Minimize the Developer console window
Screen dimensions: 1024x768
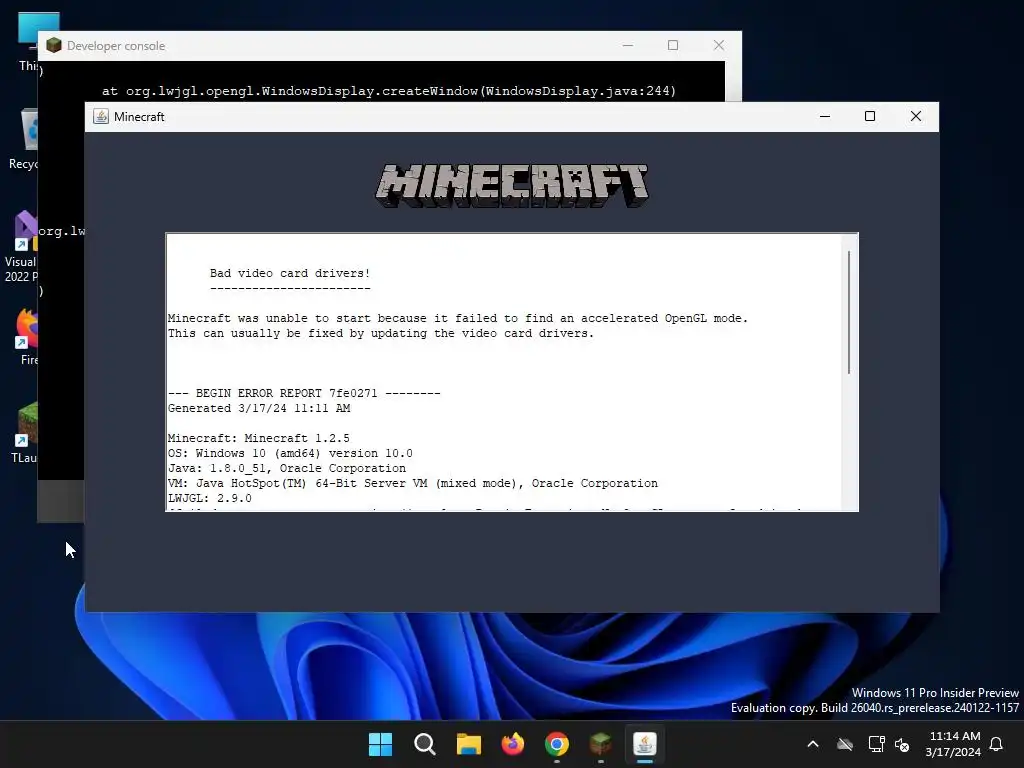[x=628, y=45]
